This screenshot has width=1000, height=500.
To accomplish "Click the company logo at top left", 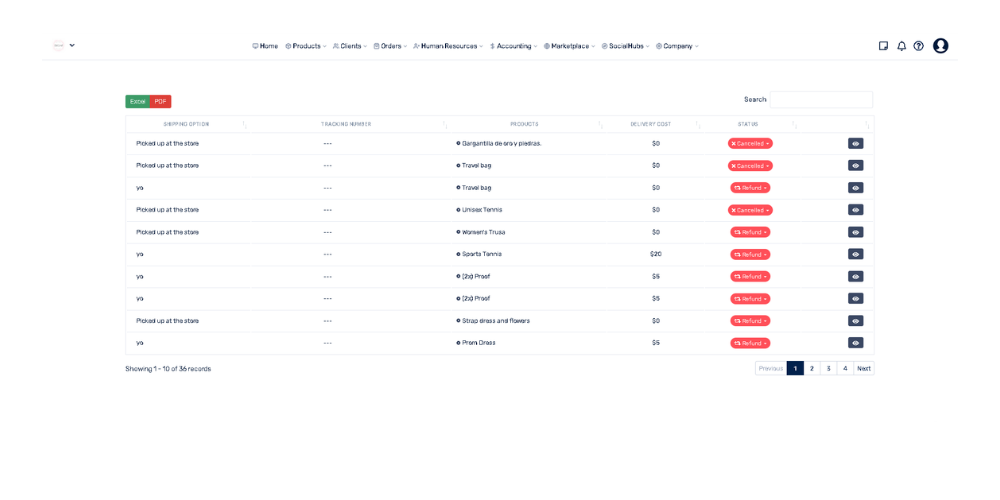I will (x=59, y=45).
